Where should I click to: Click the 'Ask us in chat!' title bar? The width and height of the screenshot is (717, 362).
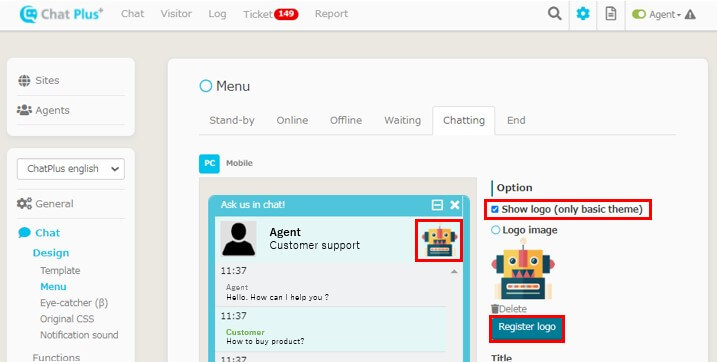339,205
